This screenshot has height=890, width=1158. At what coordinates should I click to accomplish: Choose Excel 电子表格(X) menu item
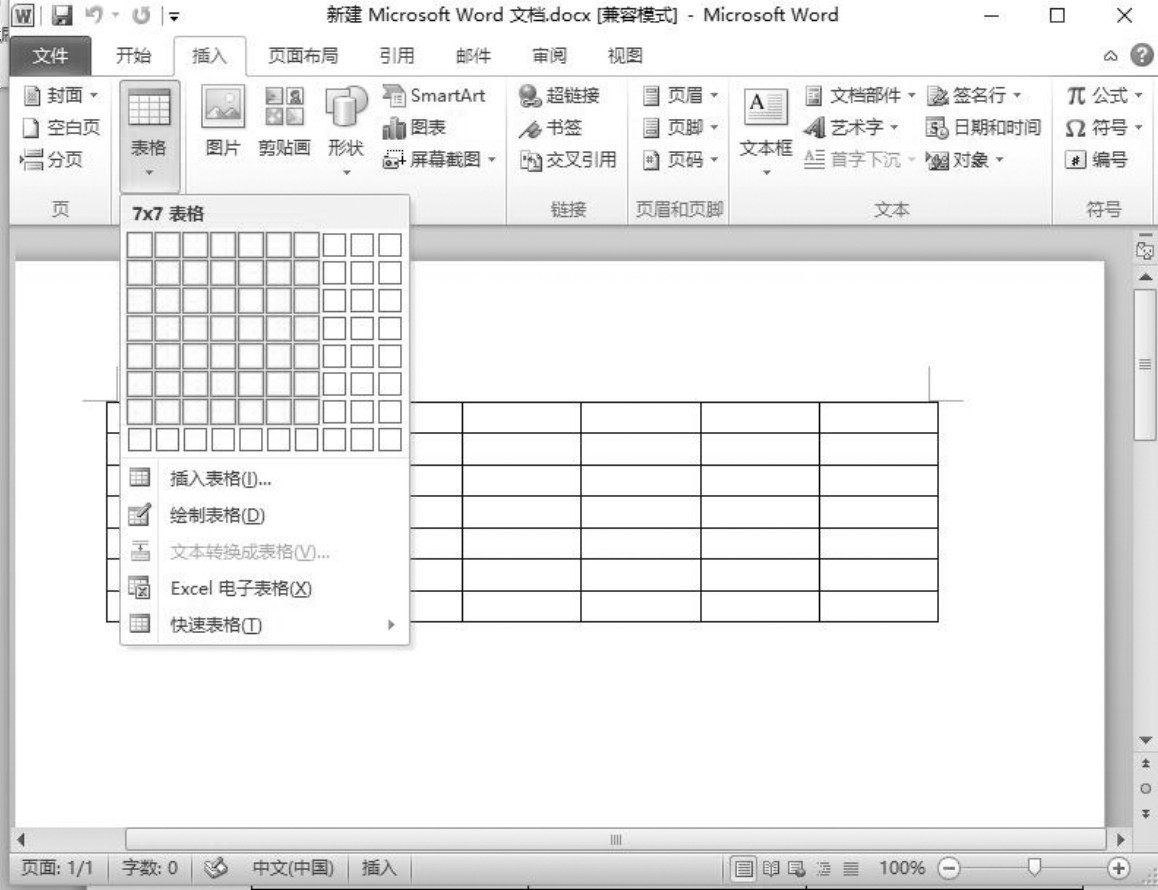pos(264,588)
